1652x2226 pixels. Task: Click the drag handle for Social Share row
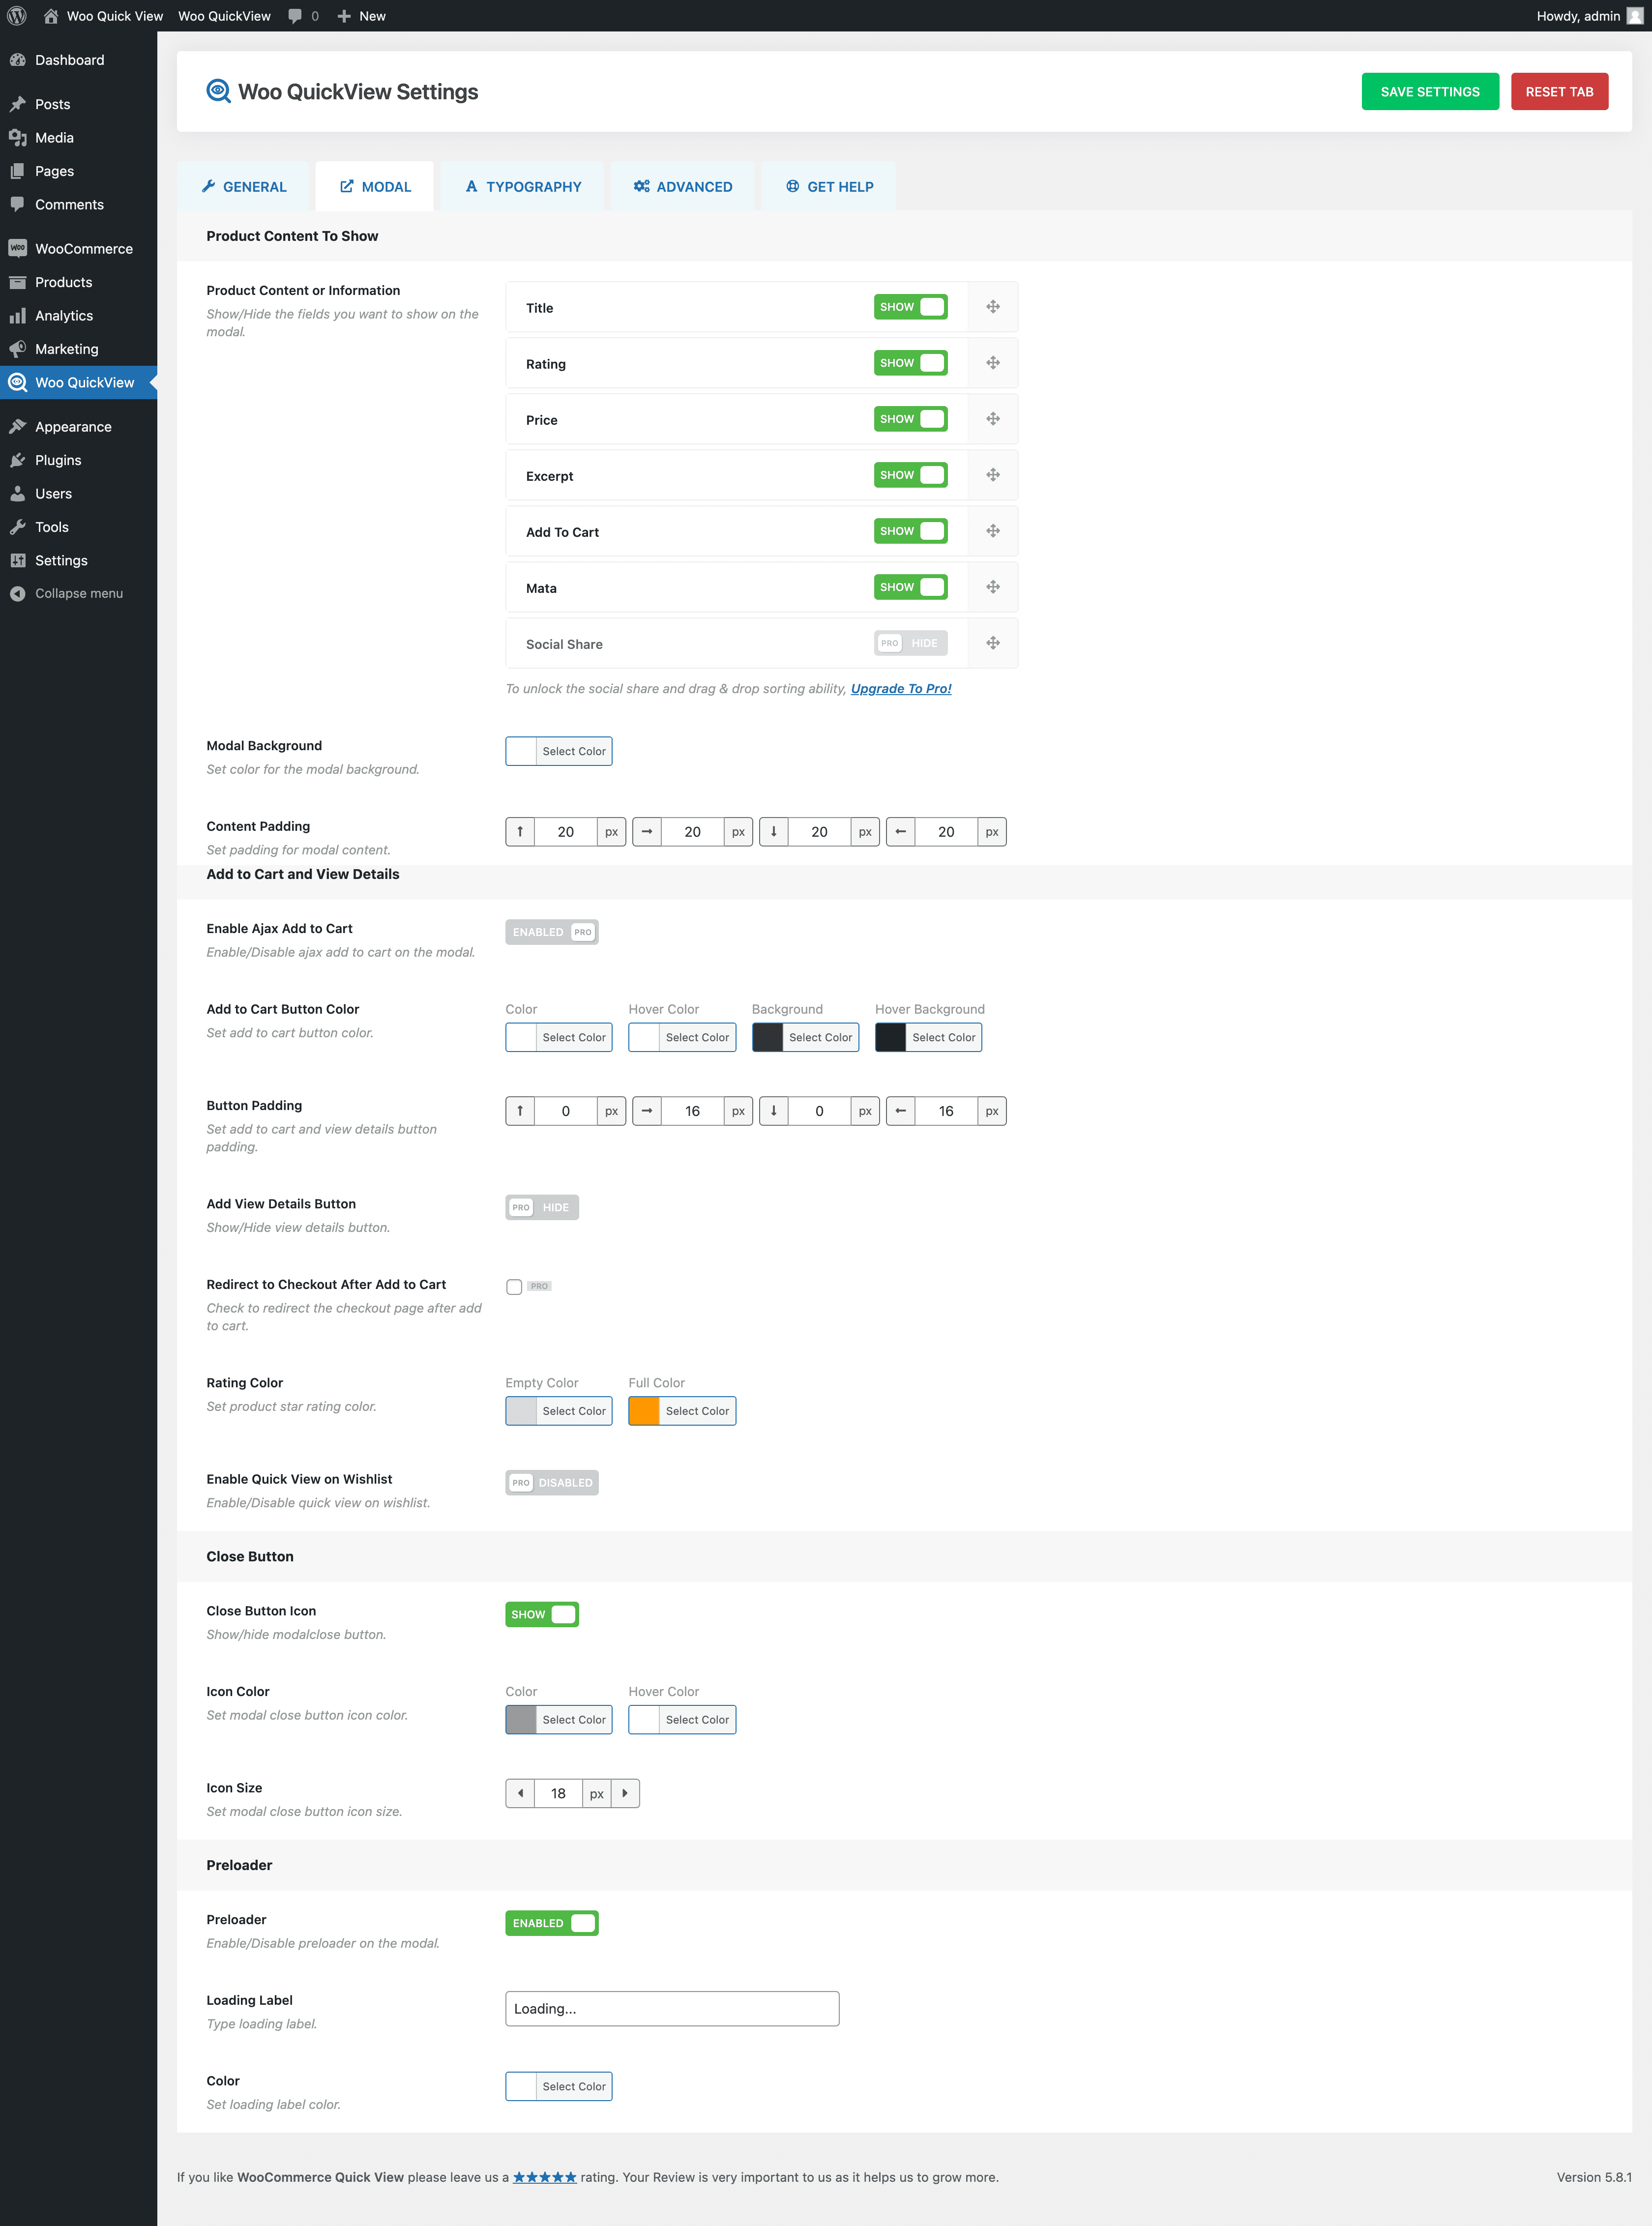(993, 643)
